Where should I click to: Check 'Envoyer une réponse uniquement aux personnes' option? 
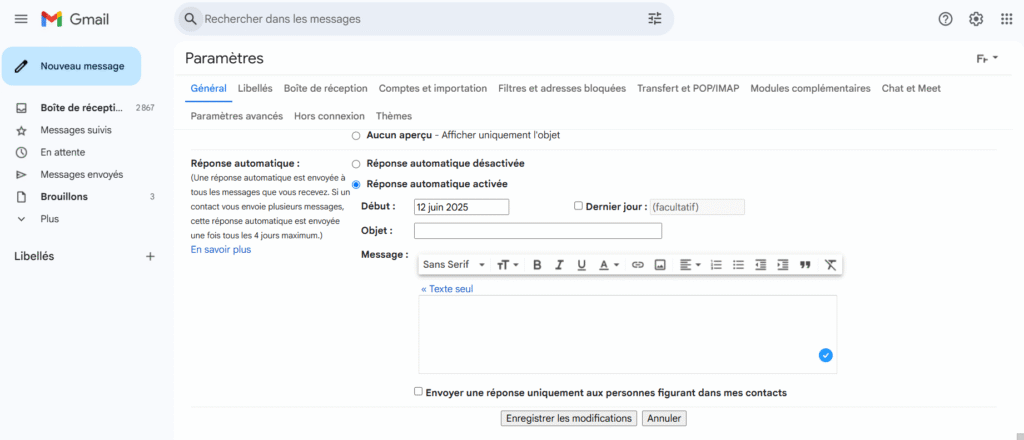[x=418, y=392]
